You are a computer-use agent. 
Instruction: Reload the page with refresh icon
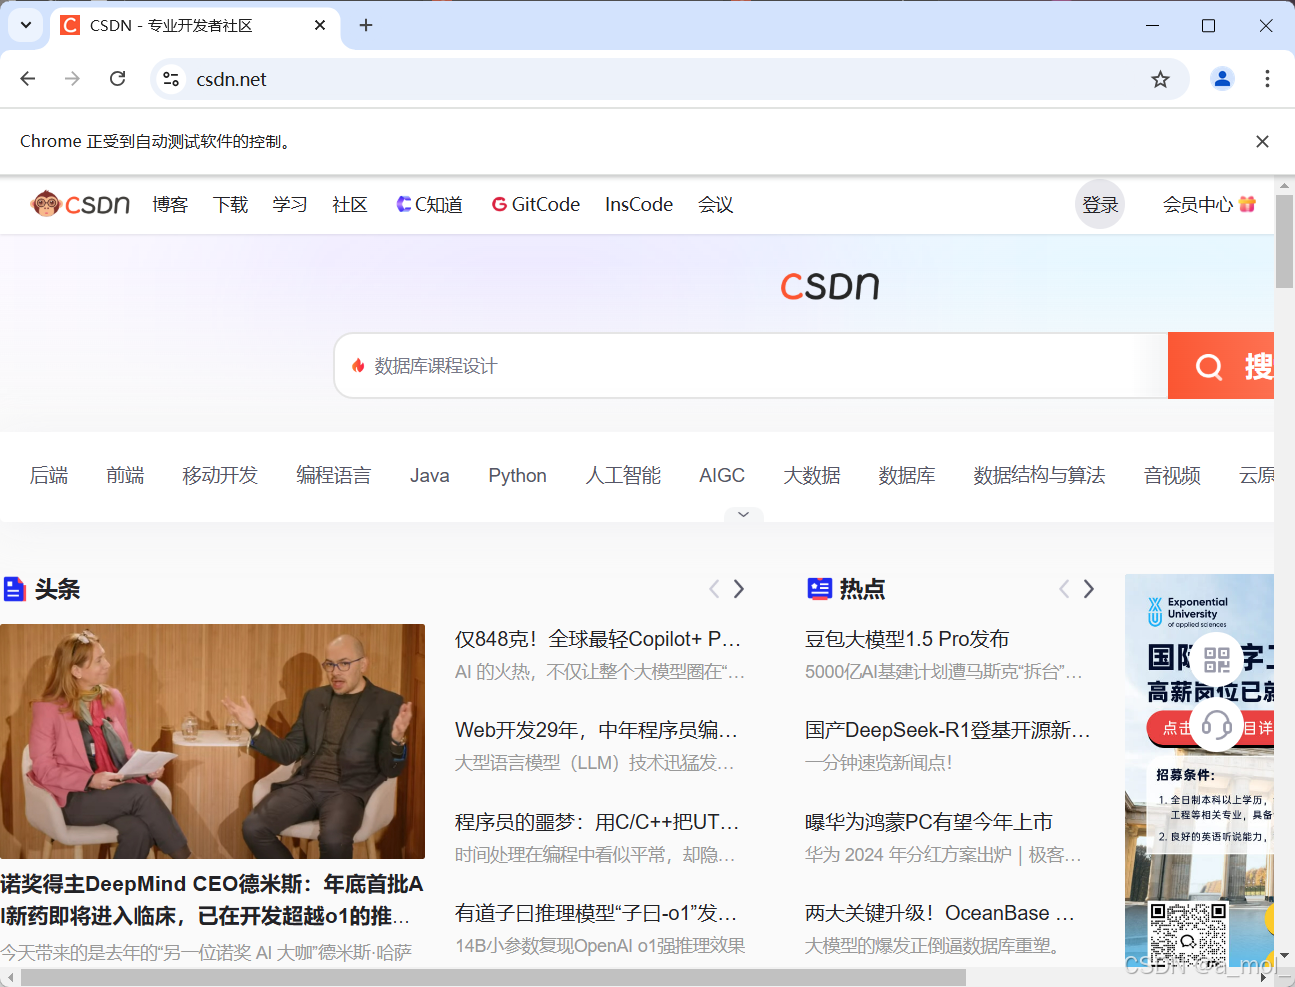[x=117, y=79]
